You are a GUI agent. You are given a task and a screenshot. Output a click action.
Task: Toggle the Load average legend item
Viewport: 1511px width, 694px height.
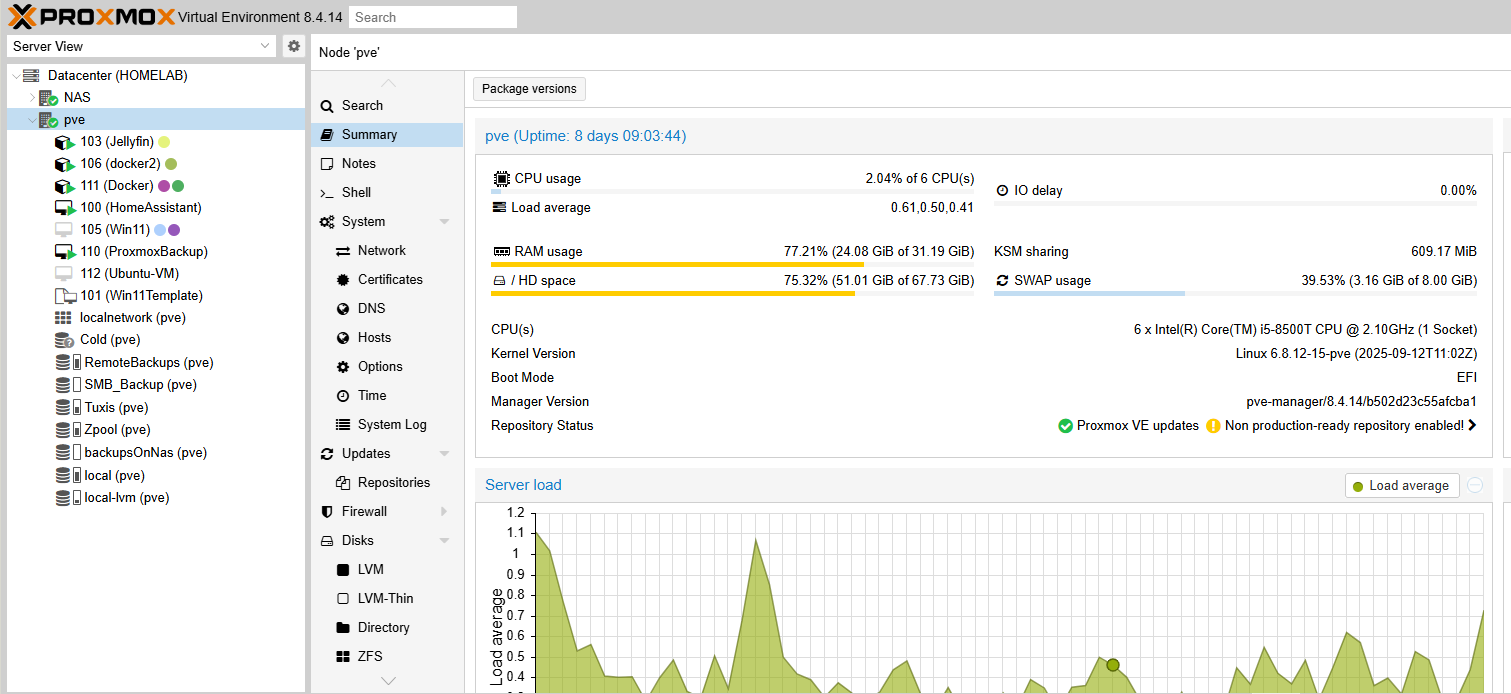click(1401, 485)
